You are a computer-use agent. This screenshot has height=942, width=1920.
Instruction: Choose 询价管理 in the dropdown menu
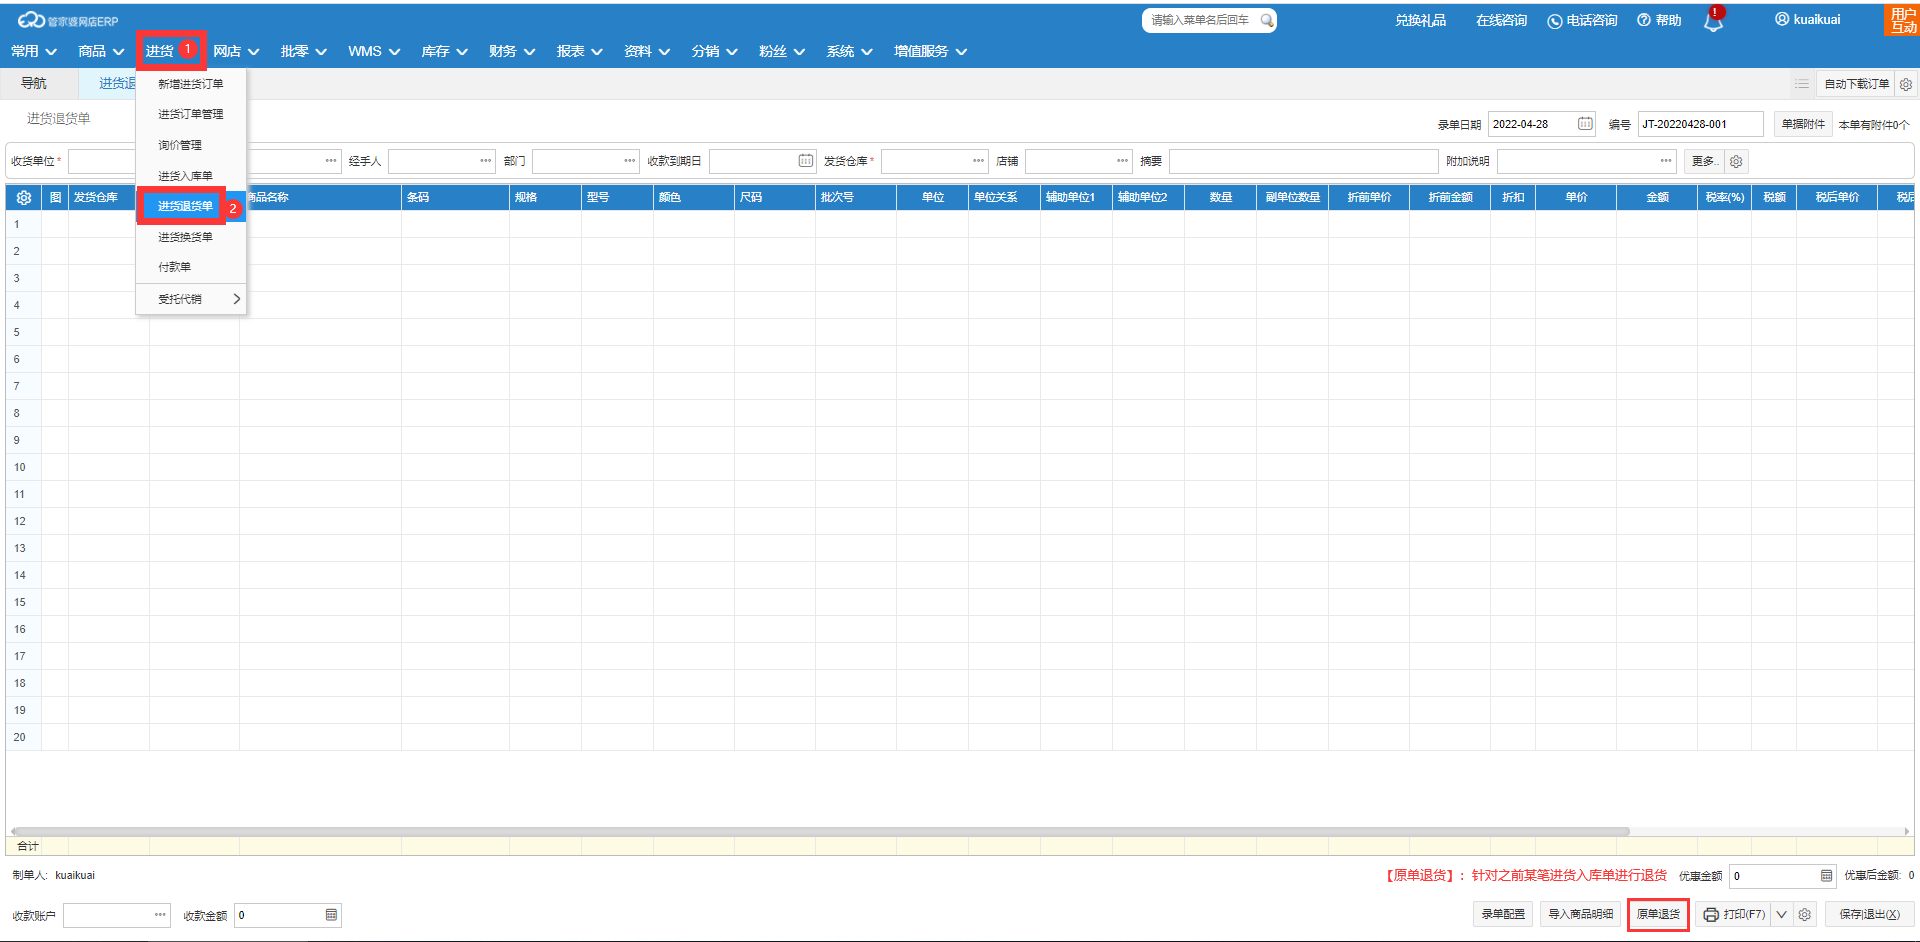(191, 145)
